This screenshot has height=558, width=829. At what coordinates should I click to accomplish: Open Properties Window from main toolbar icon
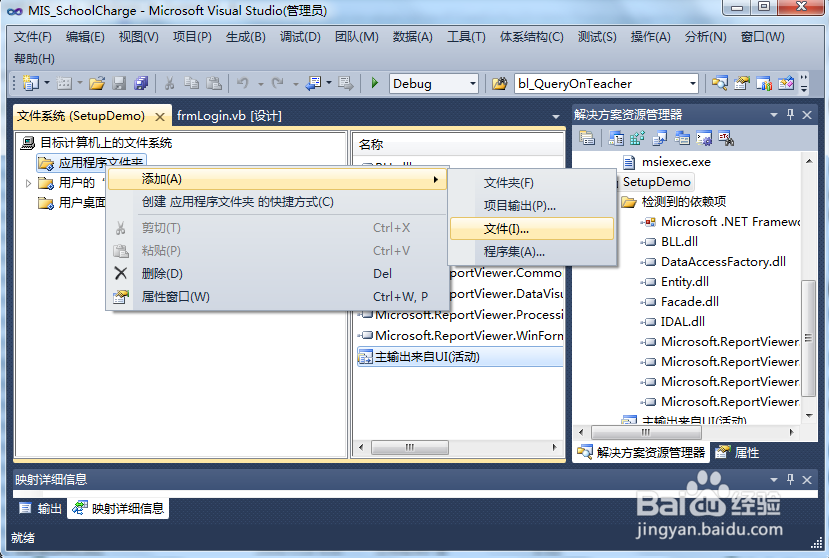[742, 83]
